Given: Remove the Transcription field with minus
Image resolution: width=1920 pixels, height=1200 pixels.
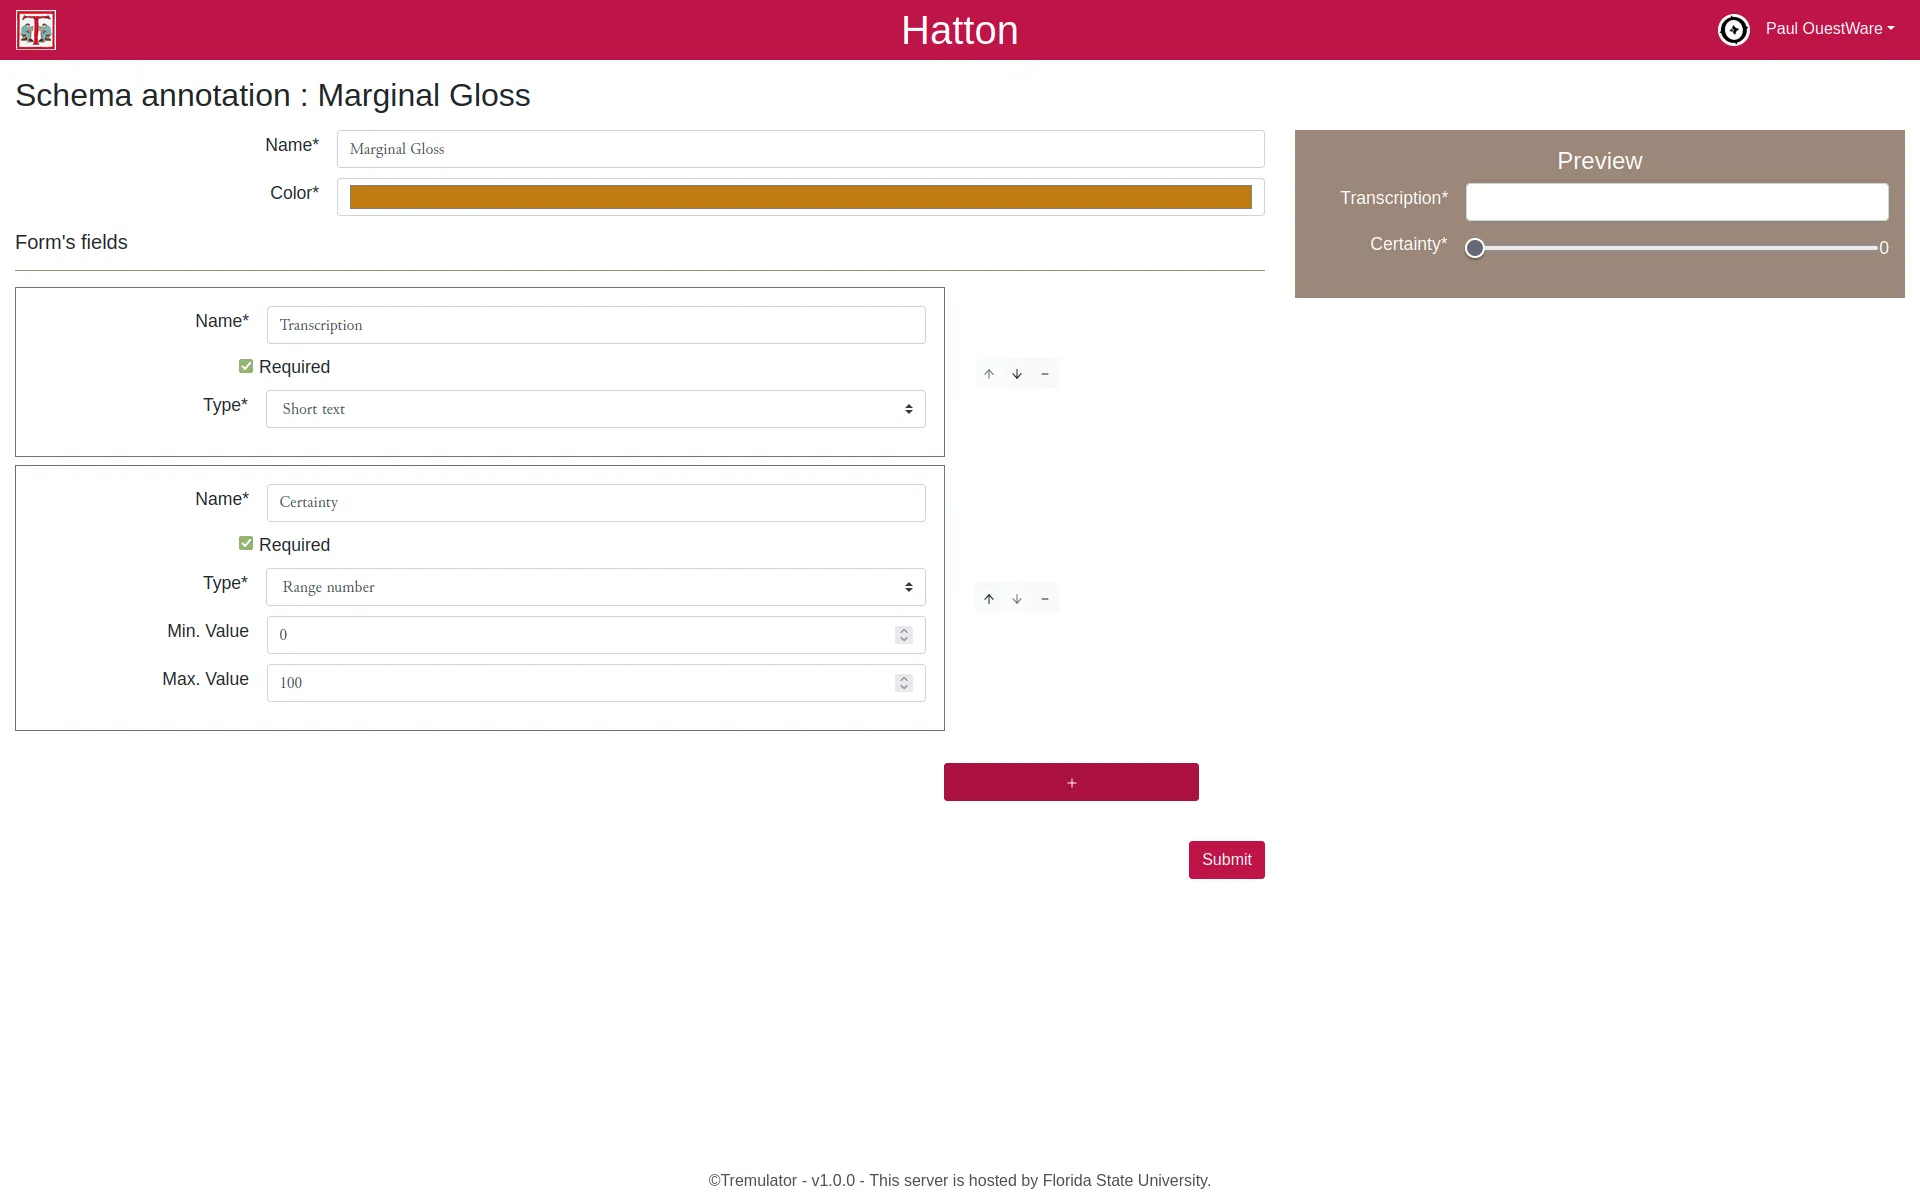Looking at the screenshot, I should [x=1045, y=374].
